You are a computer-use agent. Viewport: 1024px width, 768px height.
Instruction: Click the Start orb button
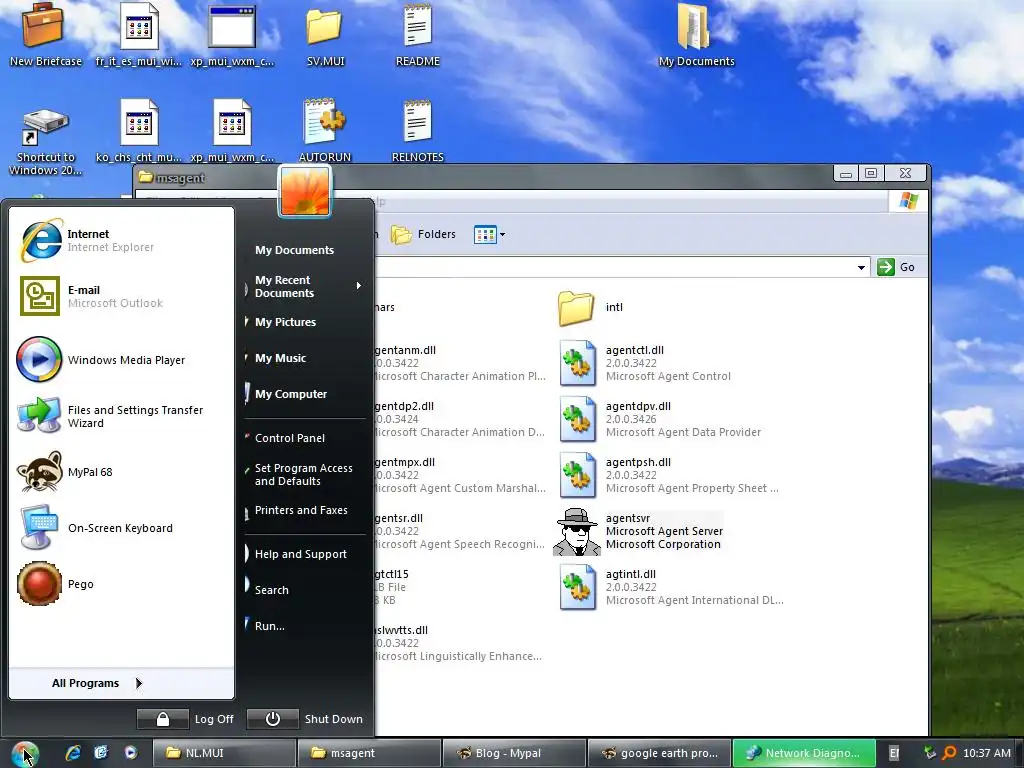[25, 753]
